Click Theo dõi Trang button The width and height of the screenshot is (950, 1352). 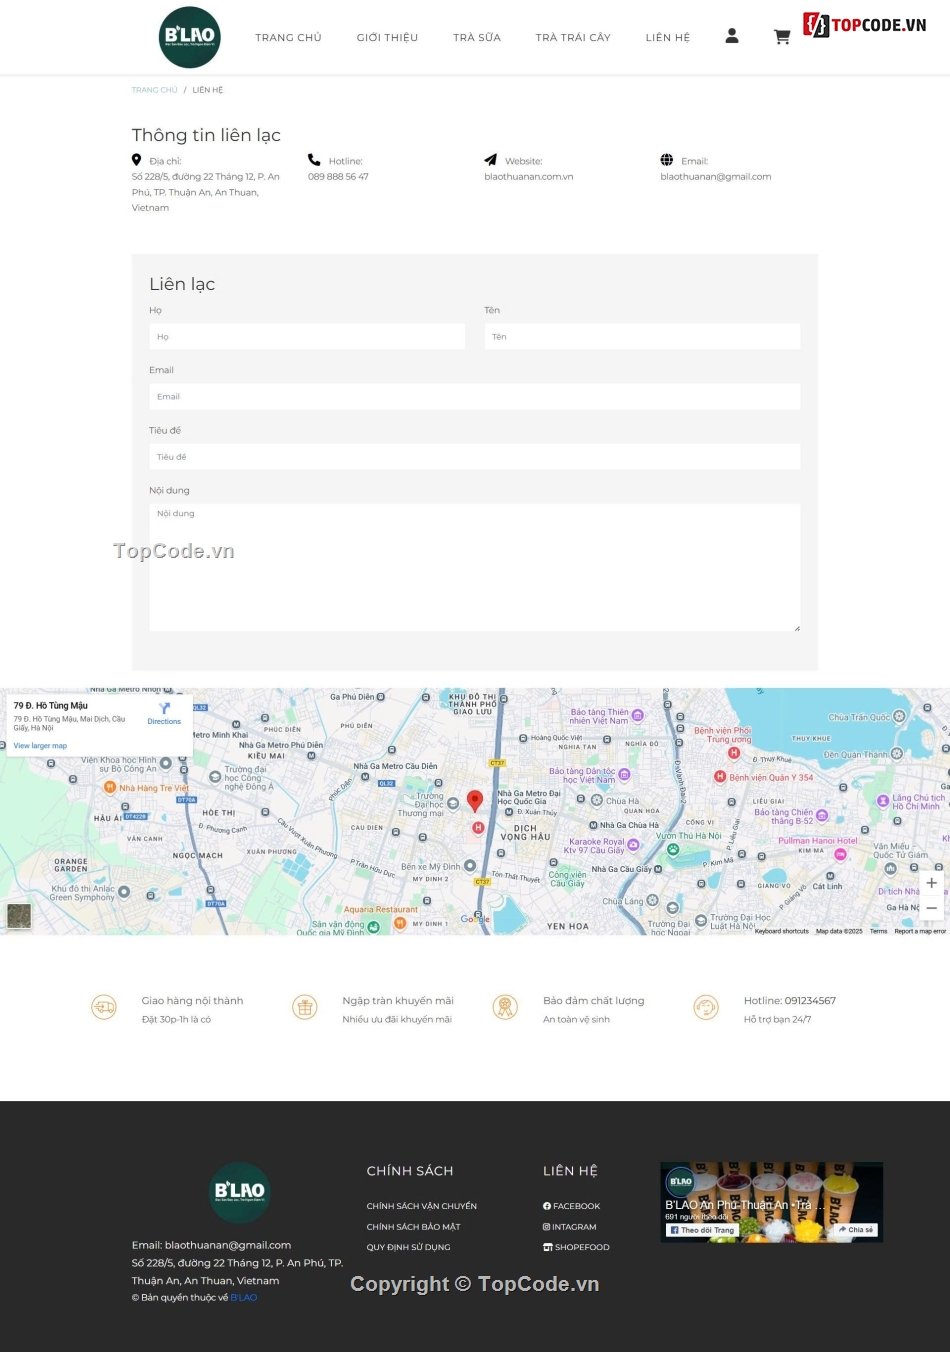[702, 1230]
